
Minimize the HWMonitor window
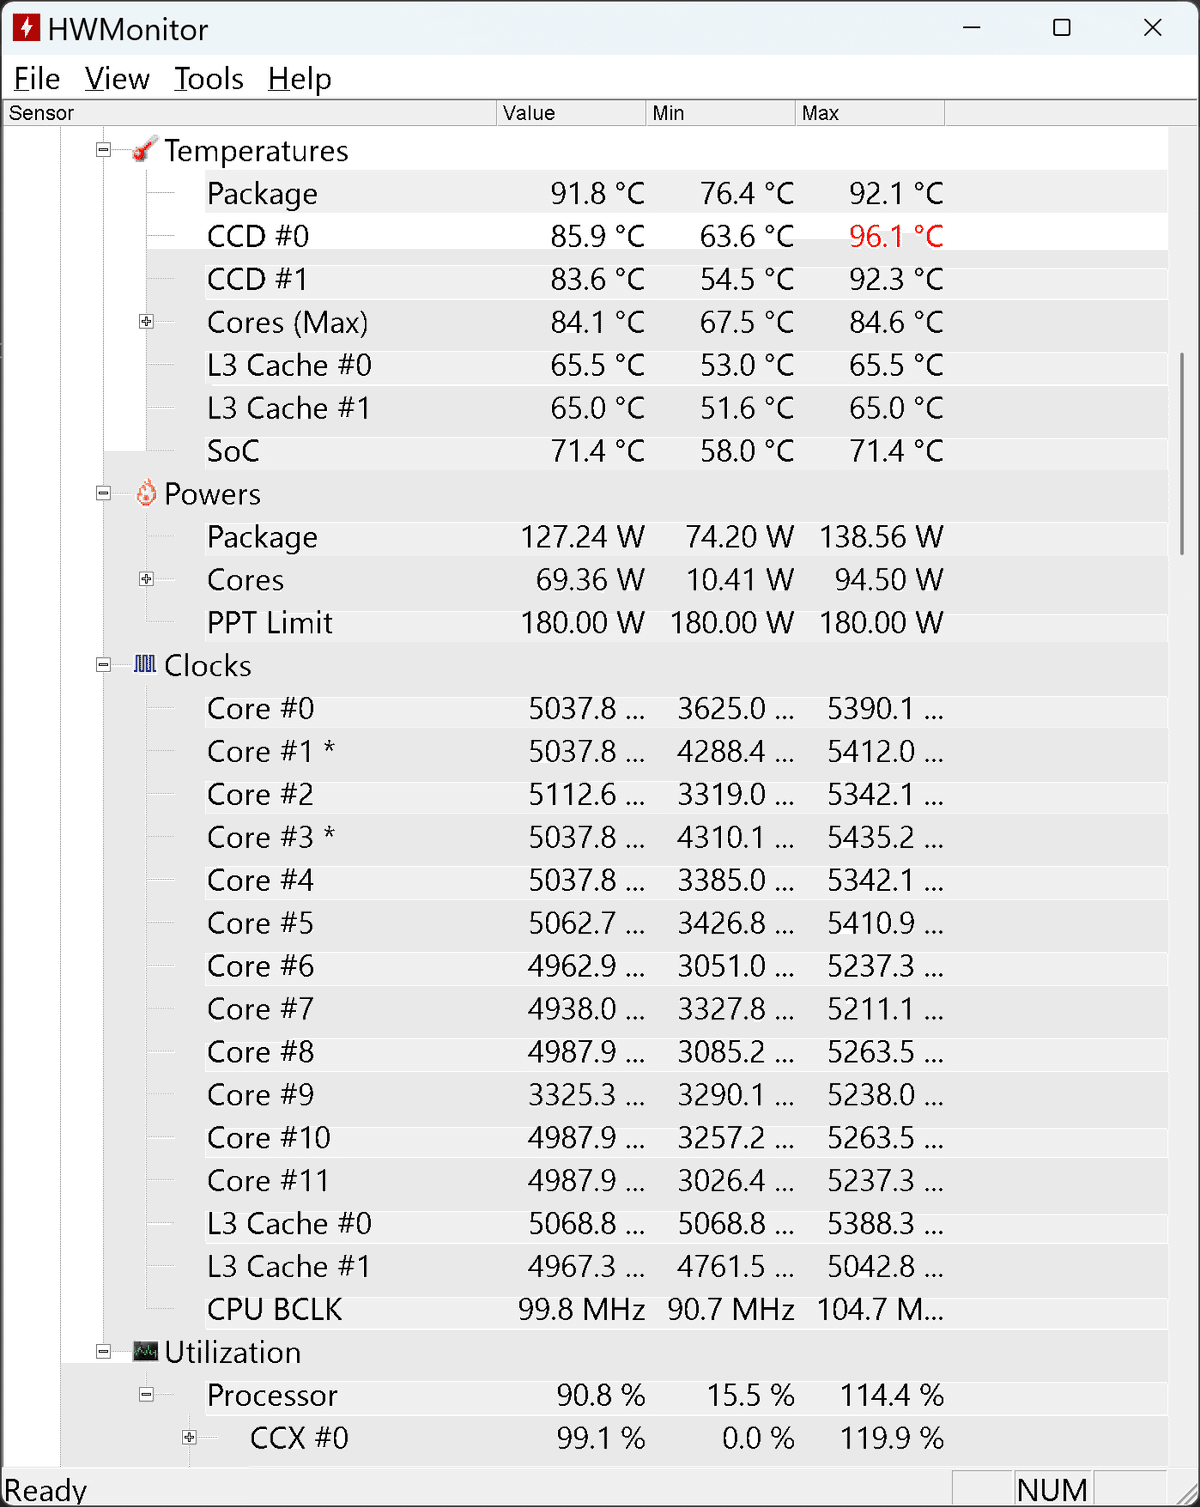[x=971, y=28]
